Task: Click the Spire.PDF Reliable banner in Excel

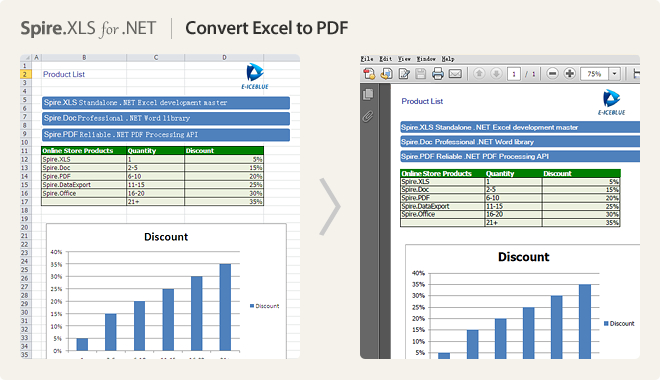Action: coord(165,135)
